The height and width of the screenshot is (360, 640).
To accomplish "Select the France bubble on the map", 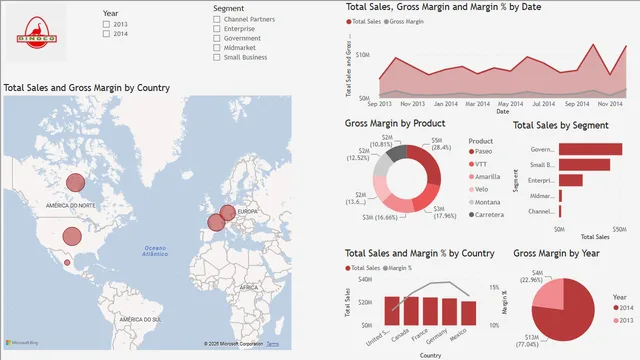I will pyautogui.click(x=216, y=222).
